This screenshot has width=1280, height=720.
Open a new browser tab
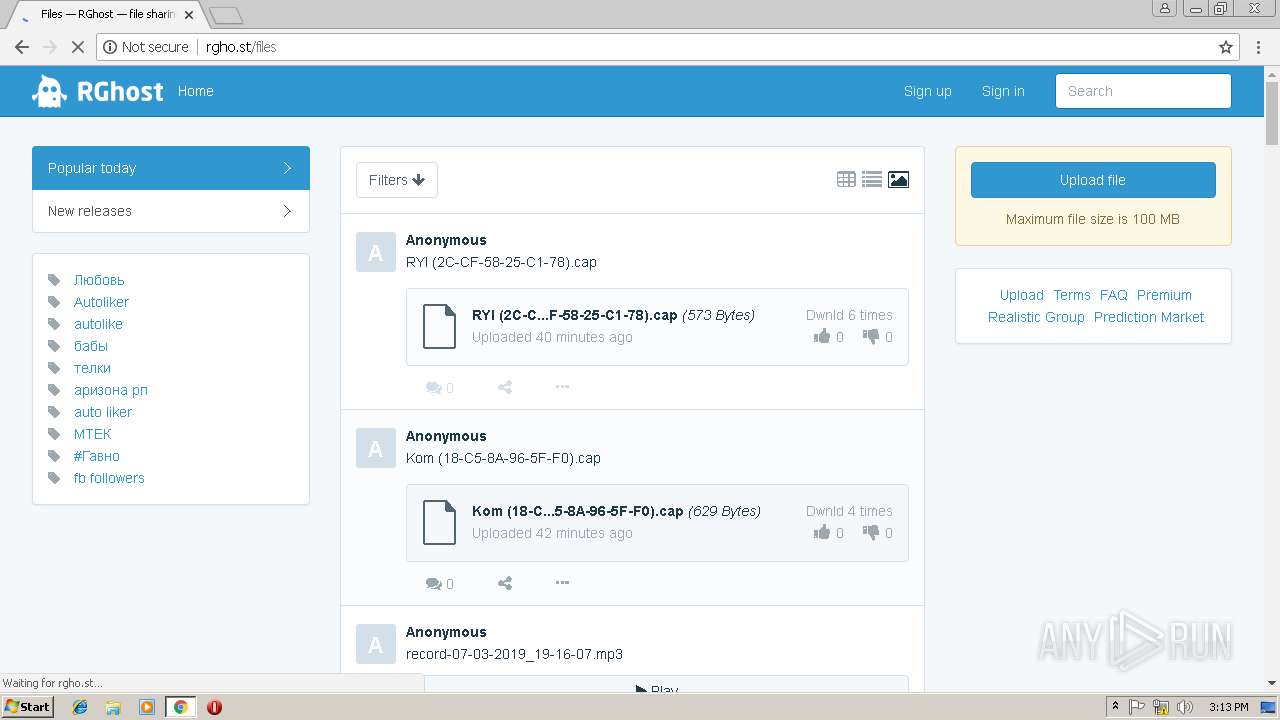pos(225,15)
